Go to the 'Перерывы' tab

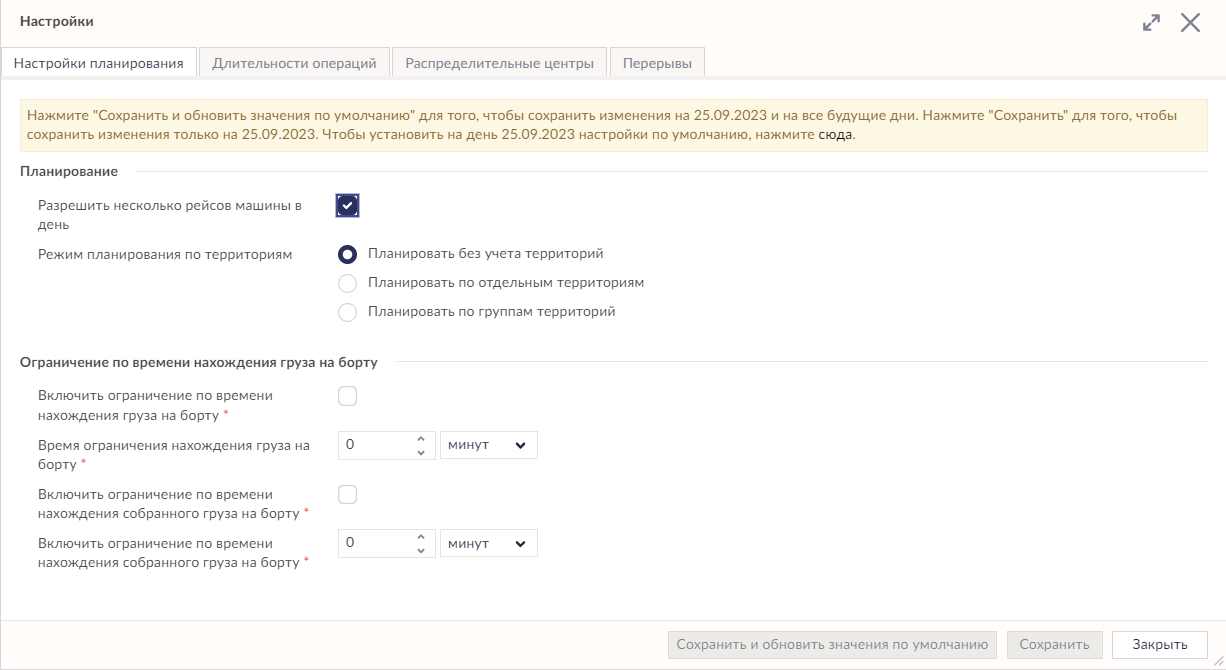(x=657, y=63)
